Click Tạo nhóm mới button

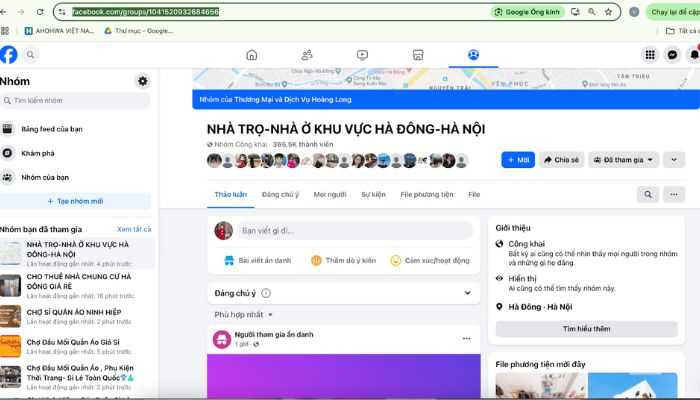coord(75,201)
